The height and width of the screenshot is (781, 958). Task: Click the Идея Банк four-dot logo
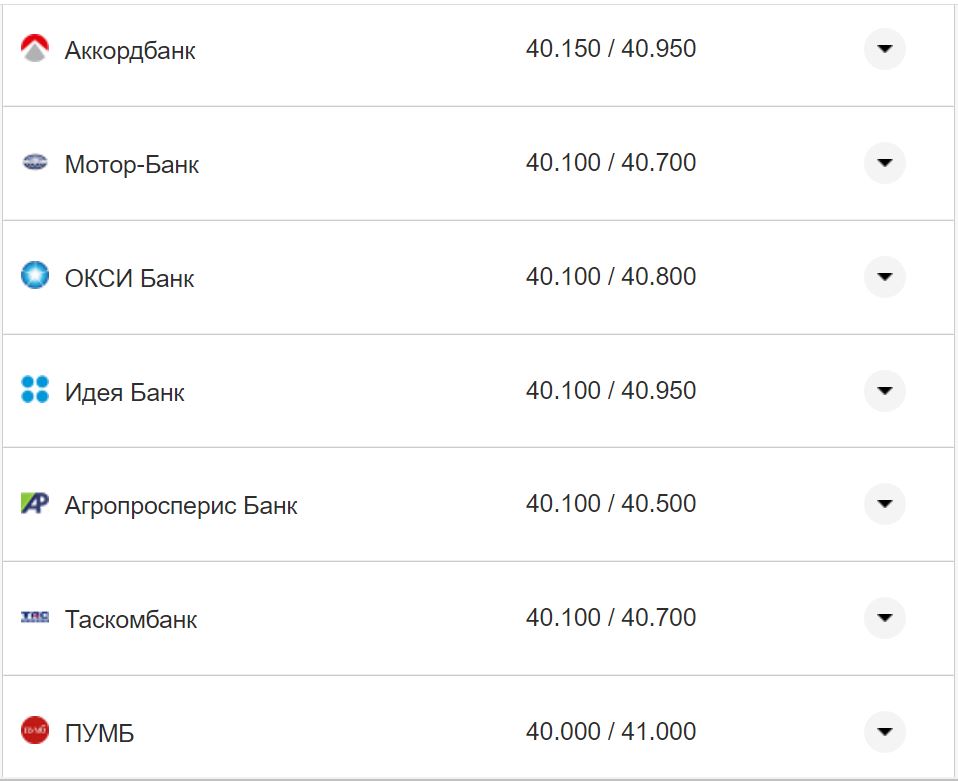[35, 390]
